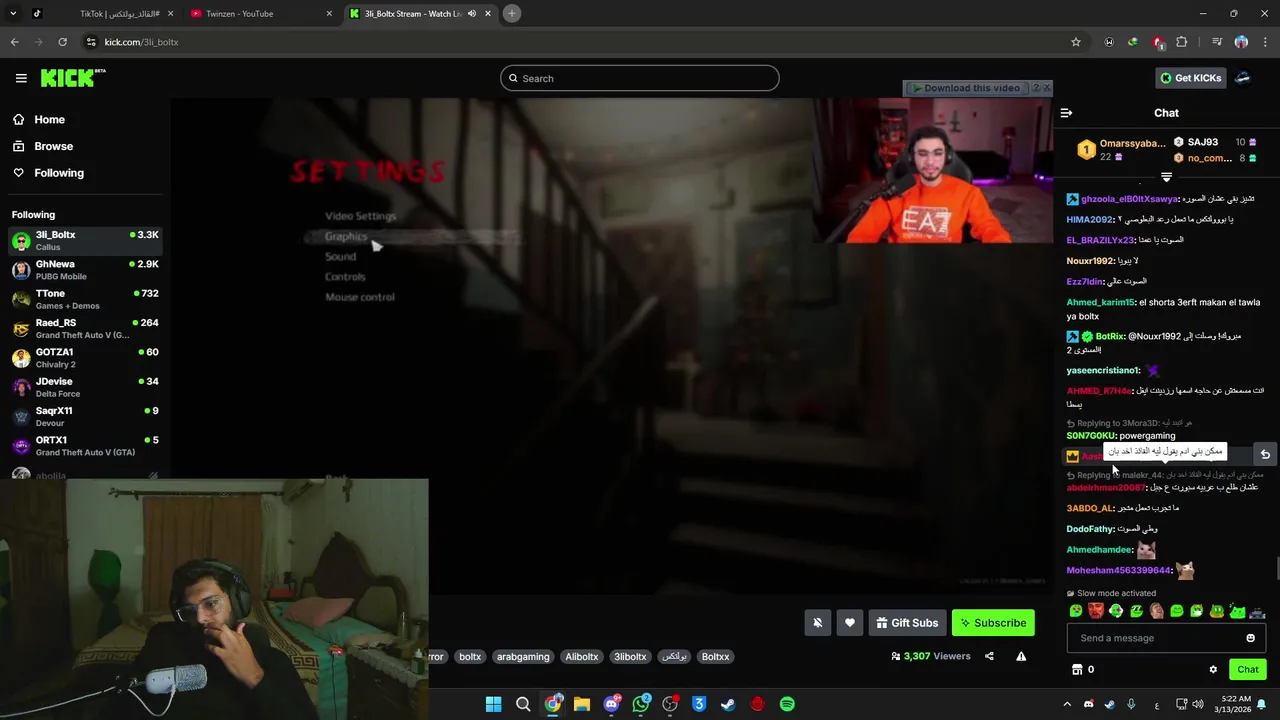Open username Ahmed_karim15 in chat

1100,302
